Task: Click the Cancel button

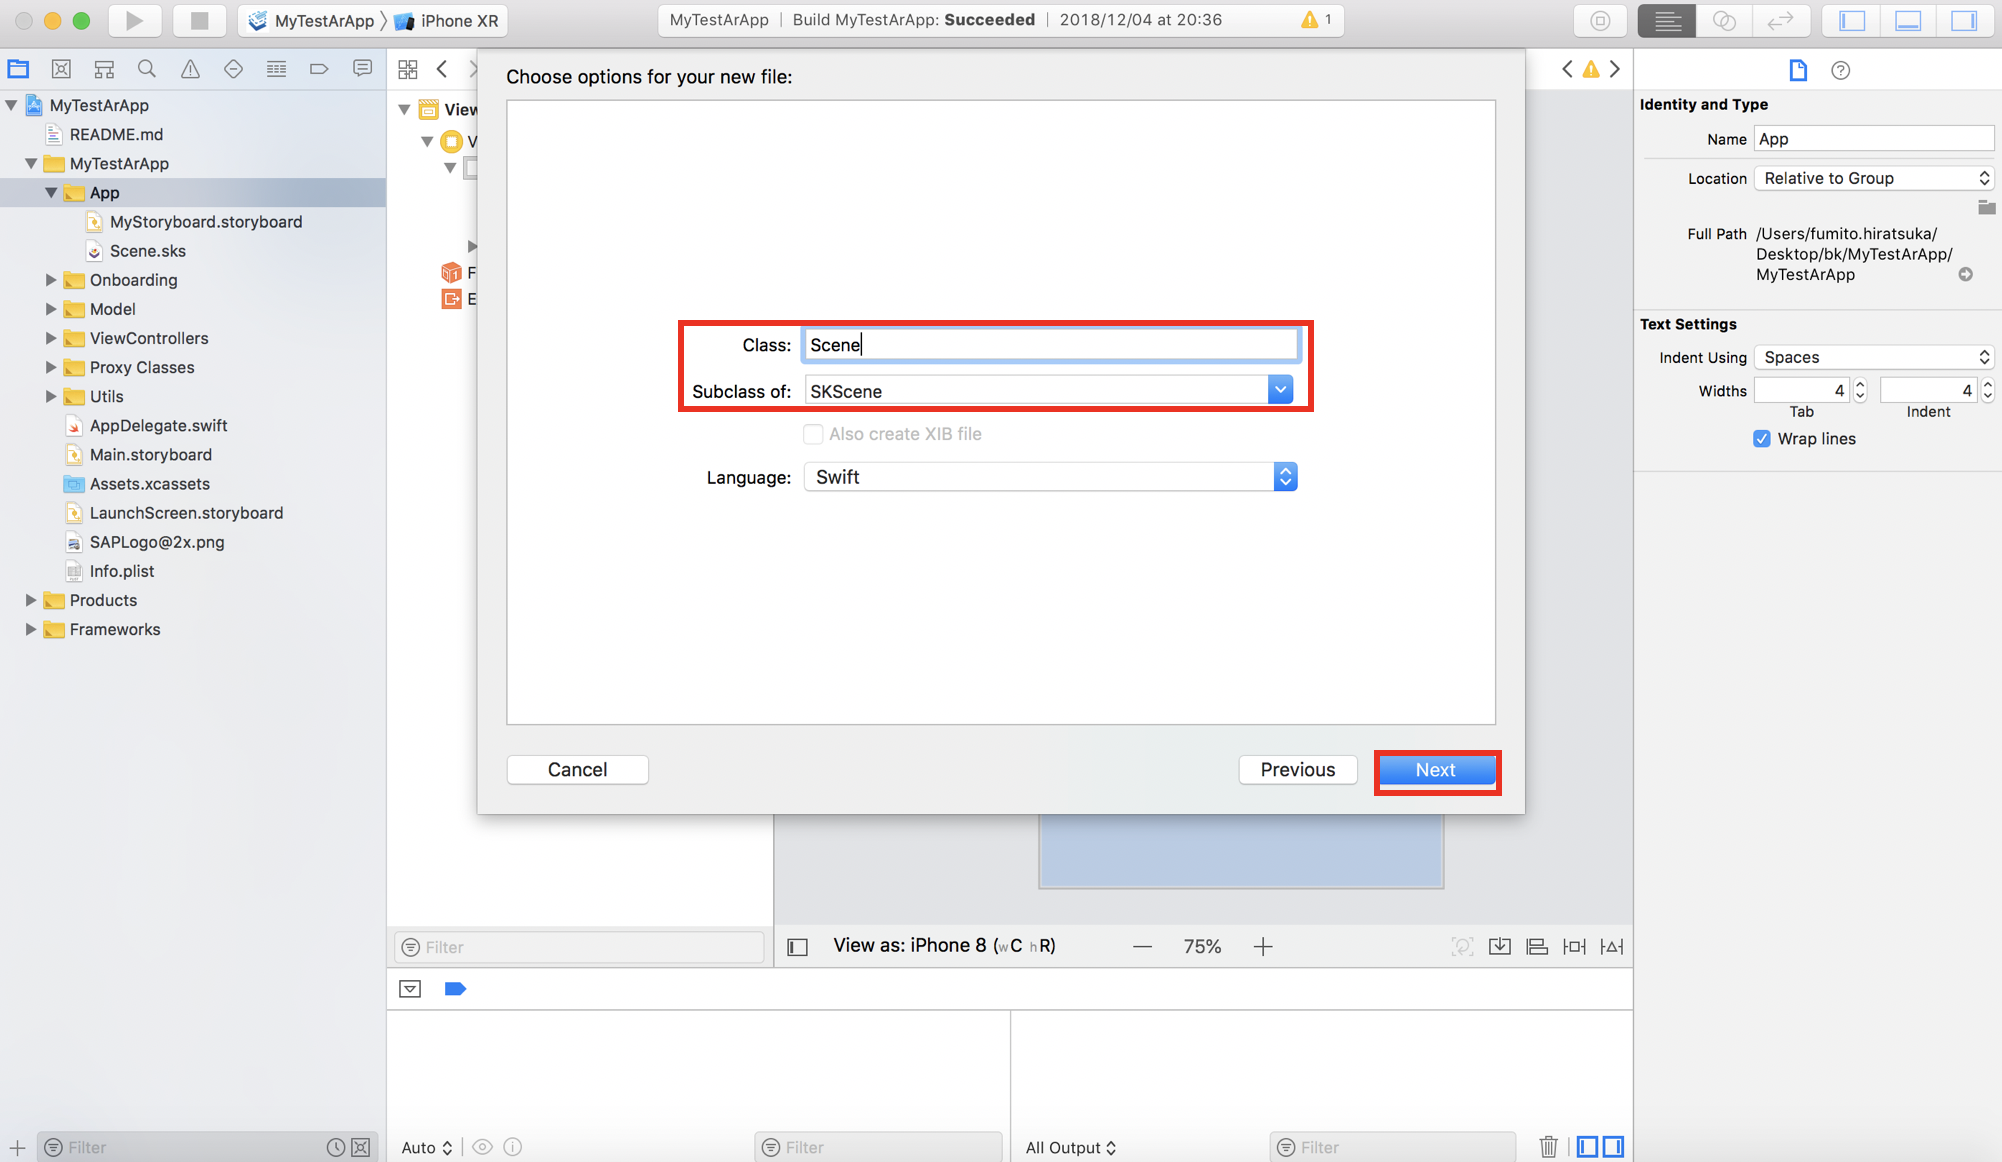Action: point(577,770)
